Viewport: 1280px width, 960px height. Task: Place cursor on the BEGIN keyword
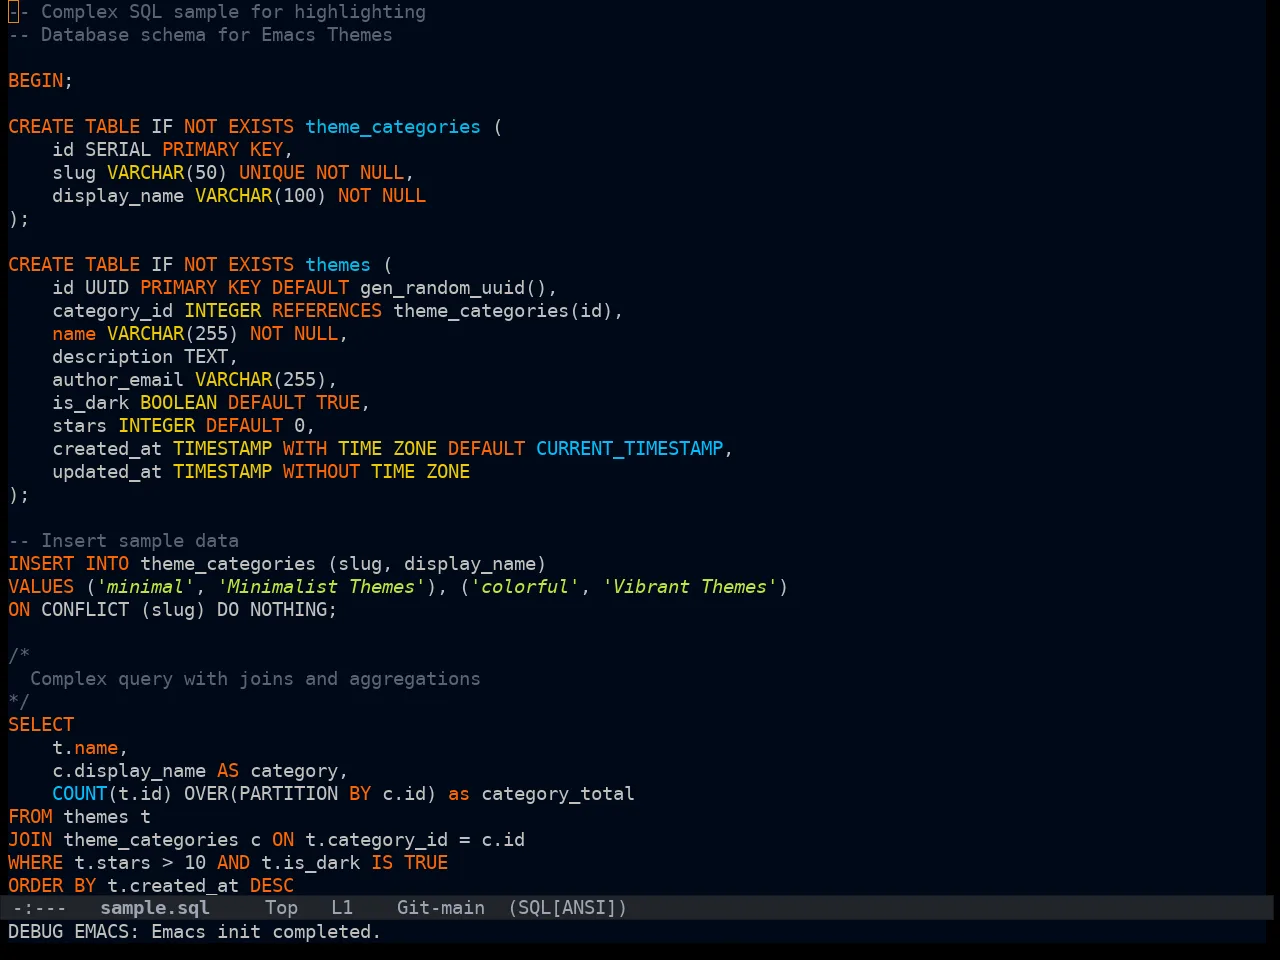[x=36, y=81]
